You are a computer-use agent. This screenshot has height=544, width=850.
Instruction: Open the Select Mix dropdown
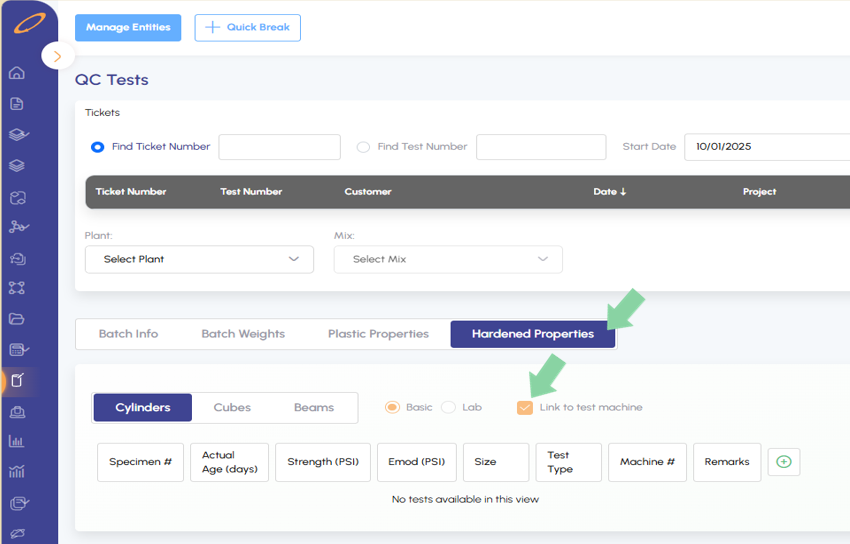tap(448, 259)
